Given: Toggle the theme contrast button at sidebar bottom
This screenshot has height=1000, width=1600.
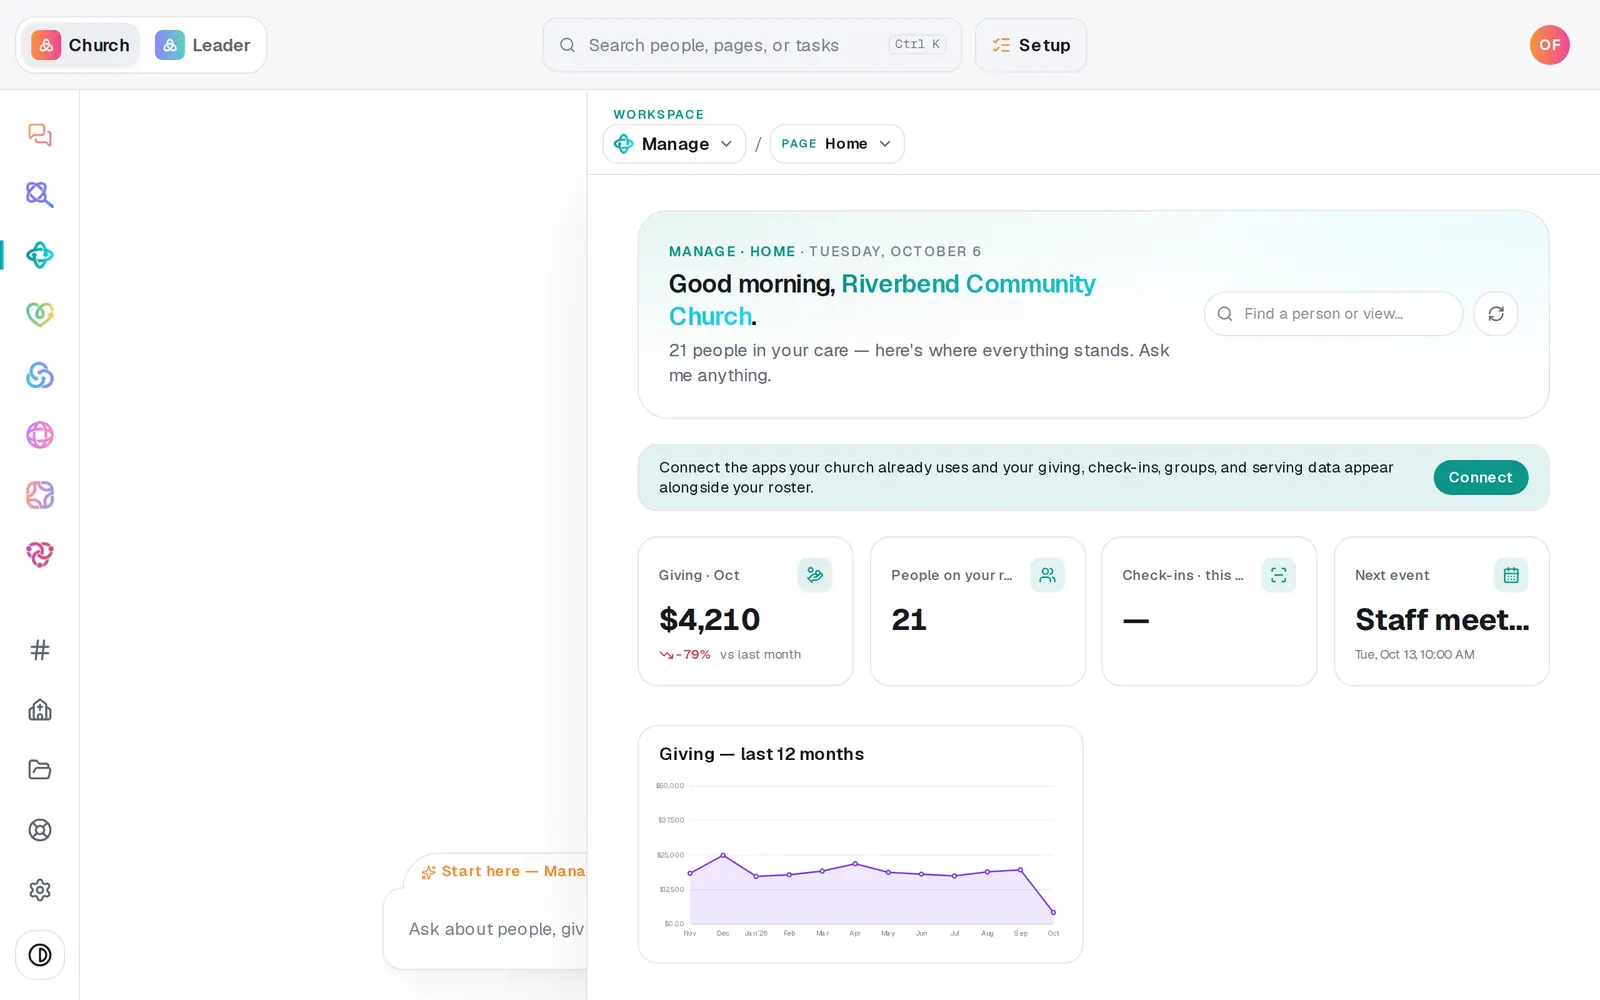Looking at the screenshot, I should pyautogui.click(x=40, y=955).
